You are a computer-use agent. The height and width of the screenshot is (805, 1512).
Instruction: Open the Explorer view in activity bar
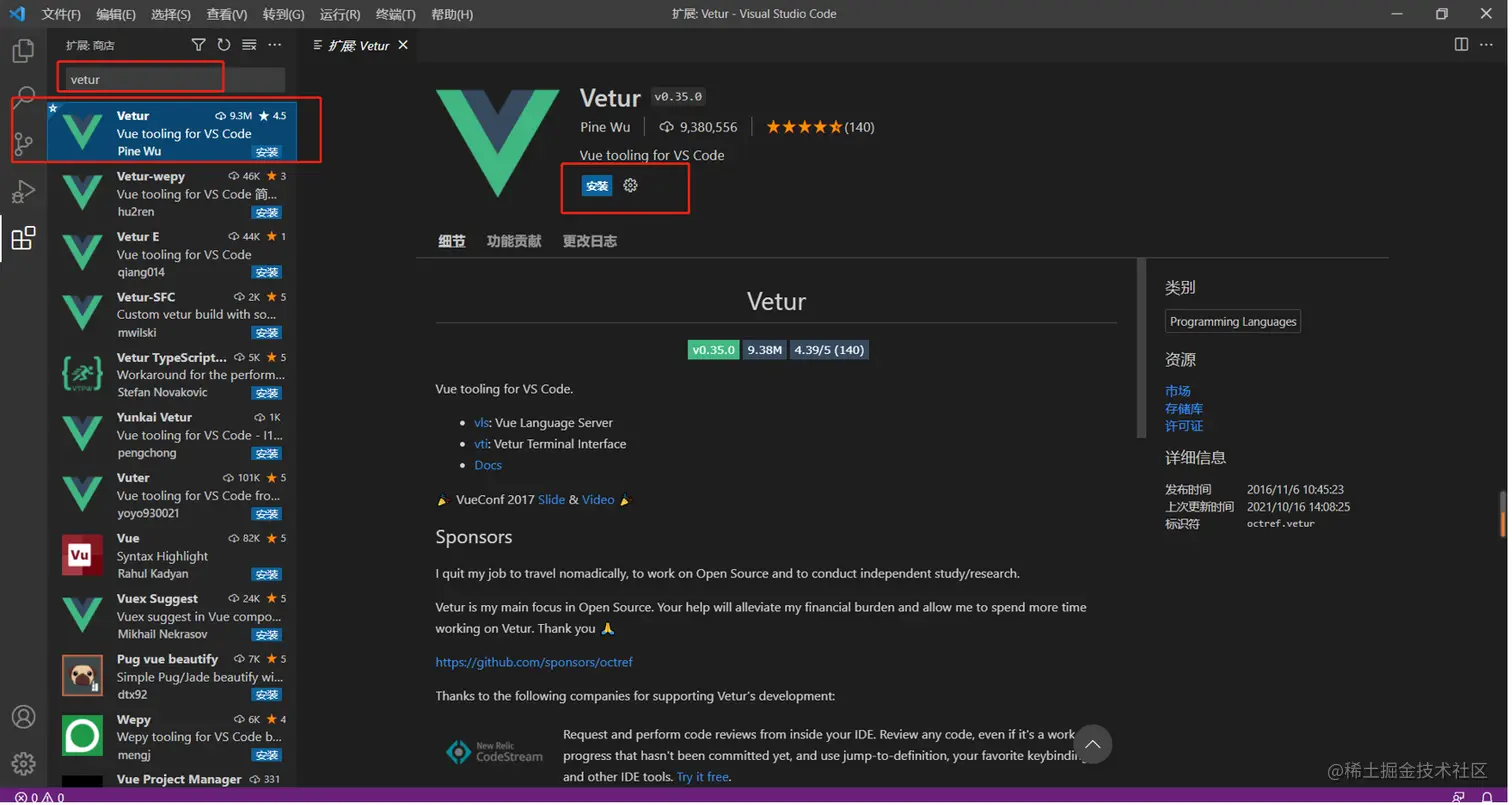click(x=23, y=50)
